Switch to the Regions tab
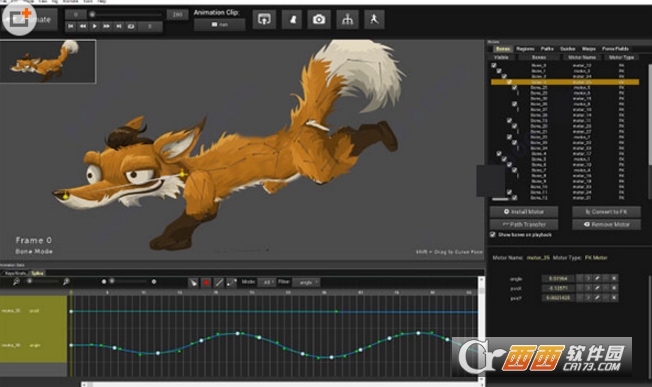652x387 pixels. (x=525, y=49)
